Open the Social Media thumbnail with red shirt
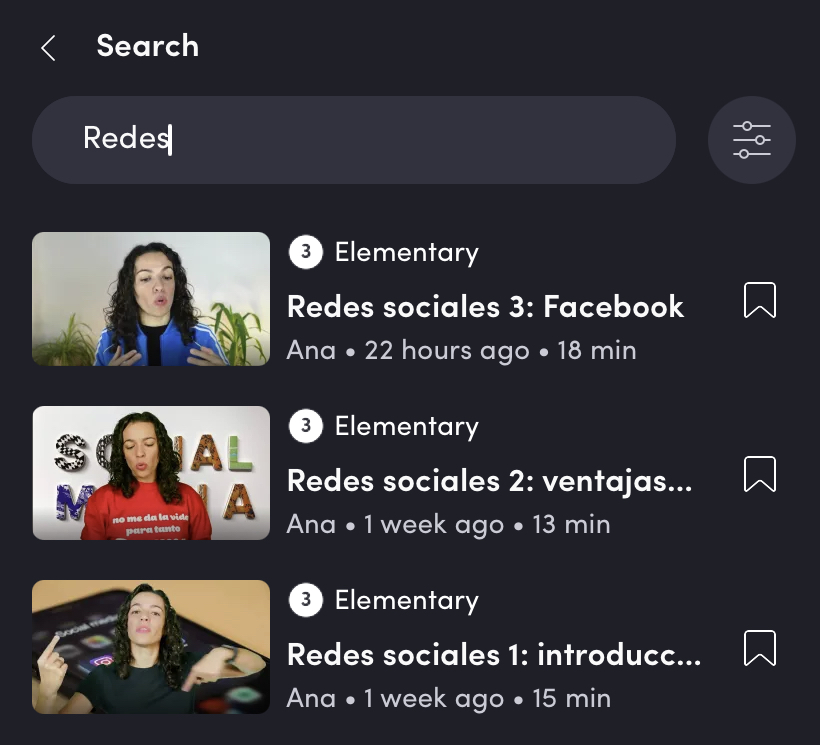 coord(151,473)
